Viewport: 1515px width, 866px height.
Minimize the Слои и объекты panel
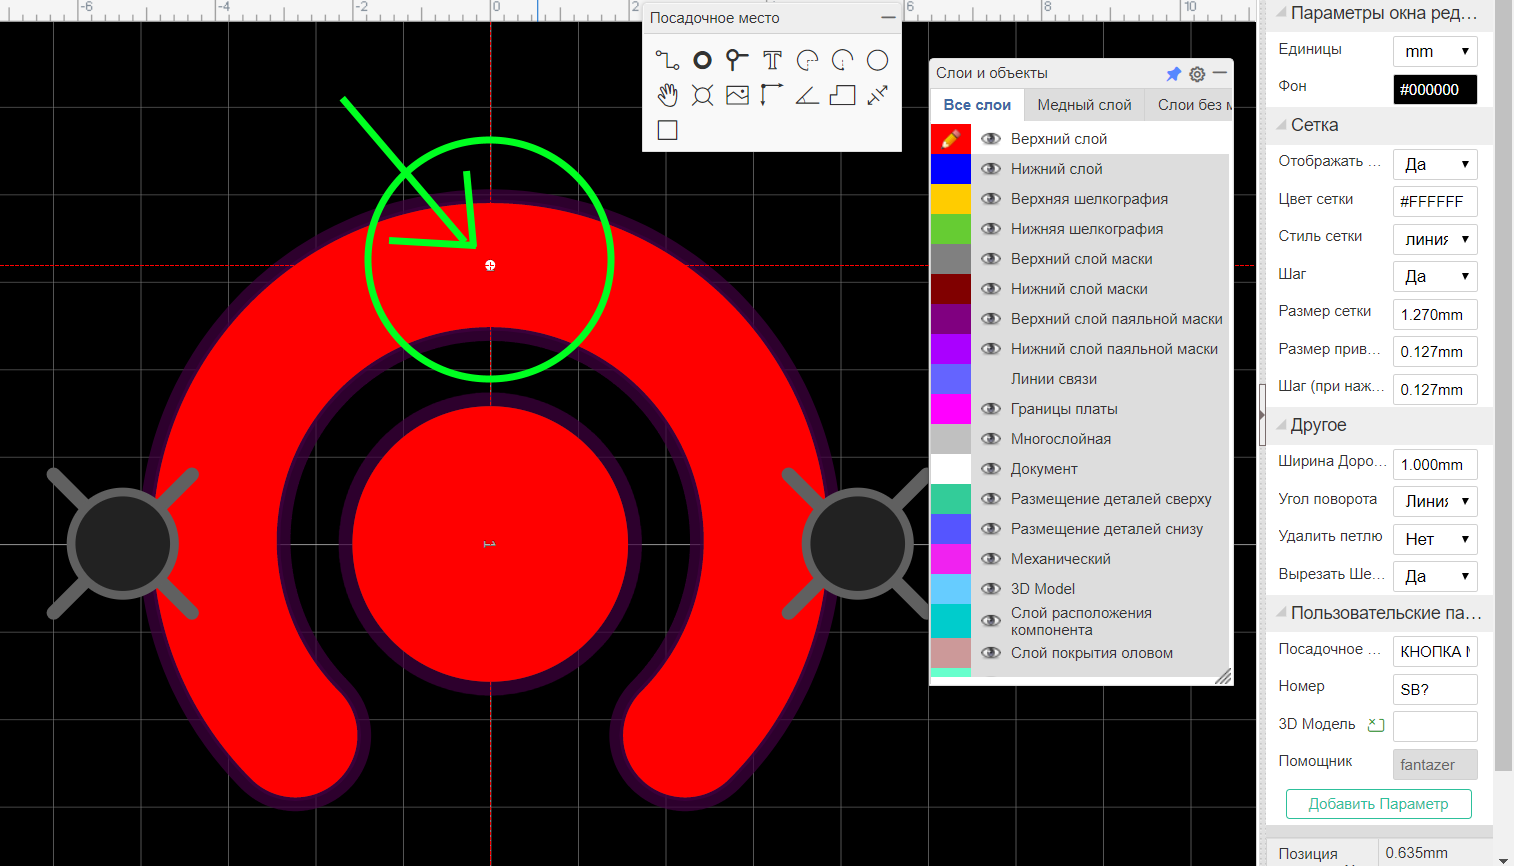[x=1220, y=73]
